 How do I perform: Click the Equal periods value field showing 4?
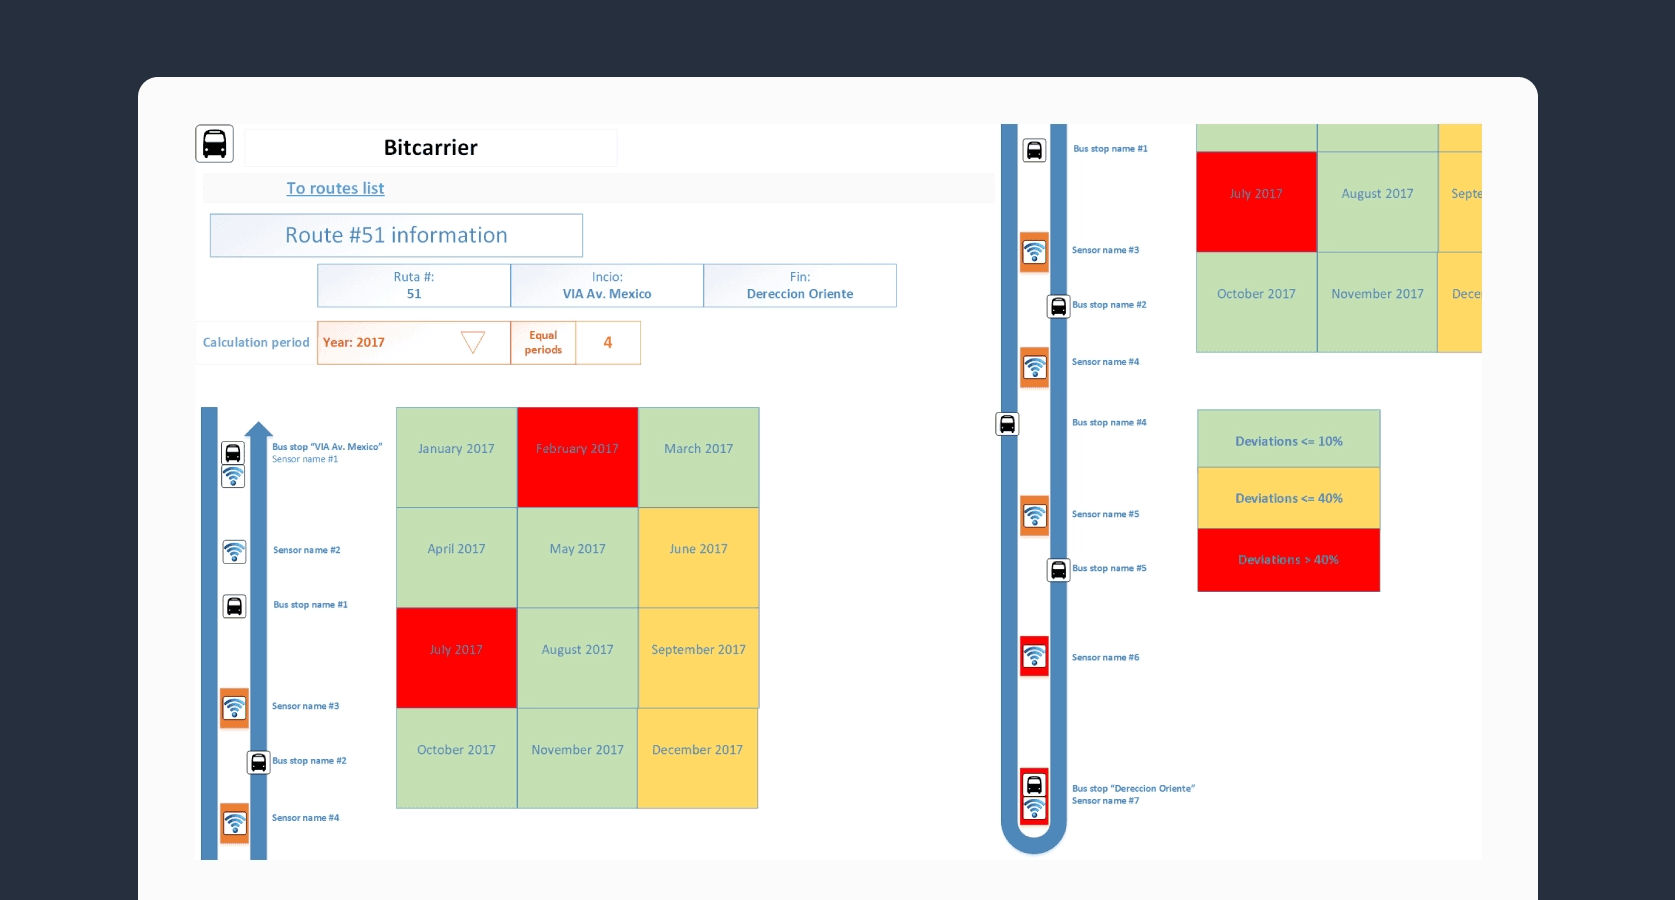(x=608, y=342)
